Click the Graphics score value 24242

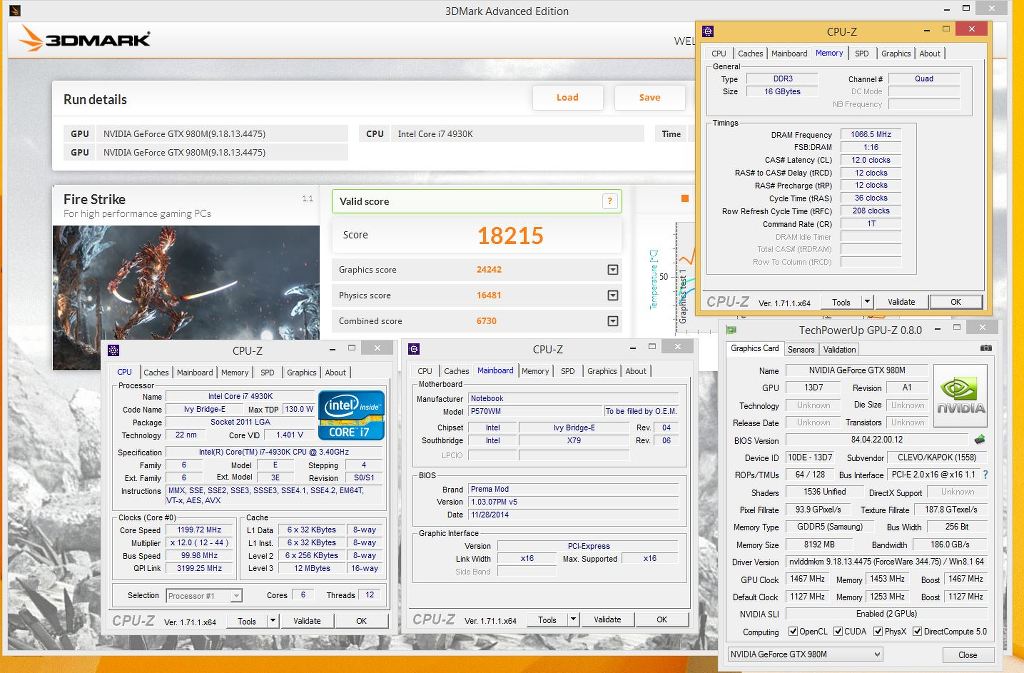click(489, 270)
